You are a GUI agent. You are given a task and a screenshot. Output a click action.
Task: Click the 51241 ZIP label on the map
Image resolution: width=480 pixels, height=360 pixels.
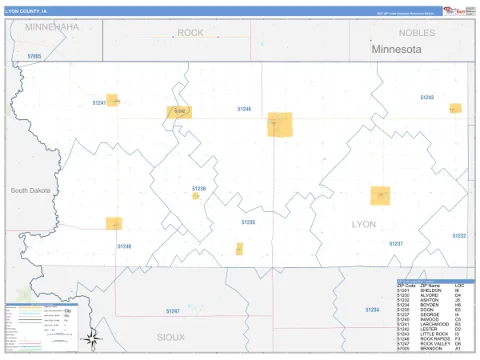pyautogui.click(x=99, y=103)
